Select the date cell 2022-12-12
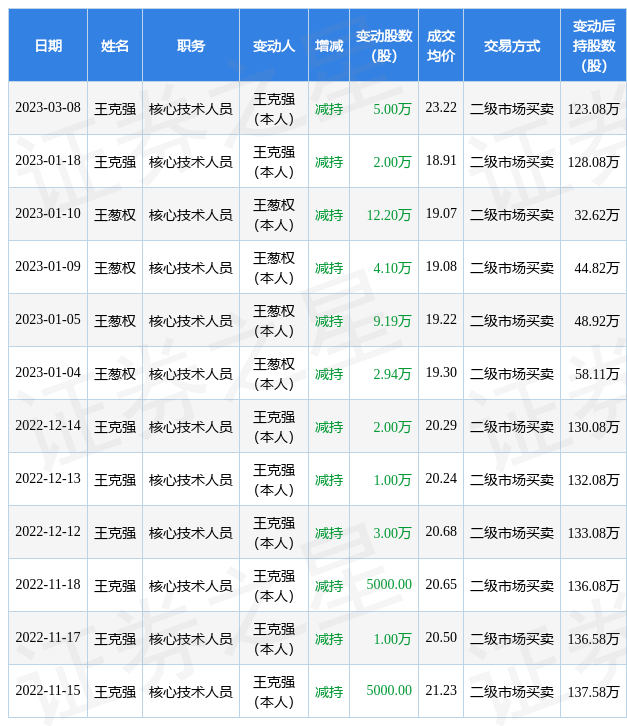 pos(48,532)
